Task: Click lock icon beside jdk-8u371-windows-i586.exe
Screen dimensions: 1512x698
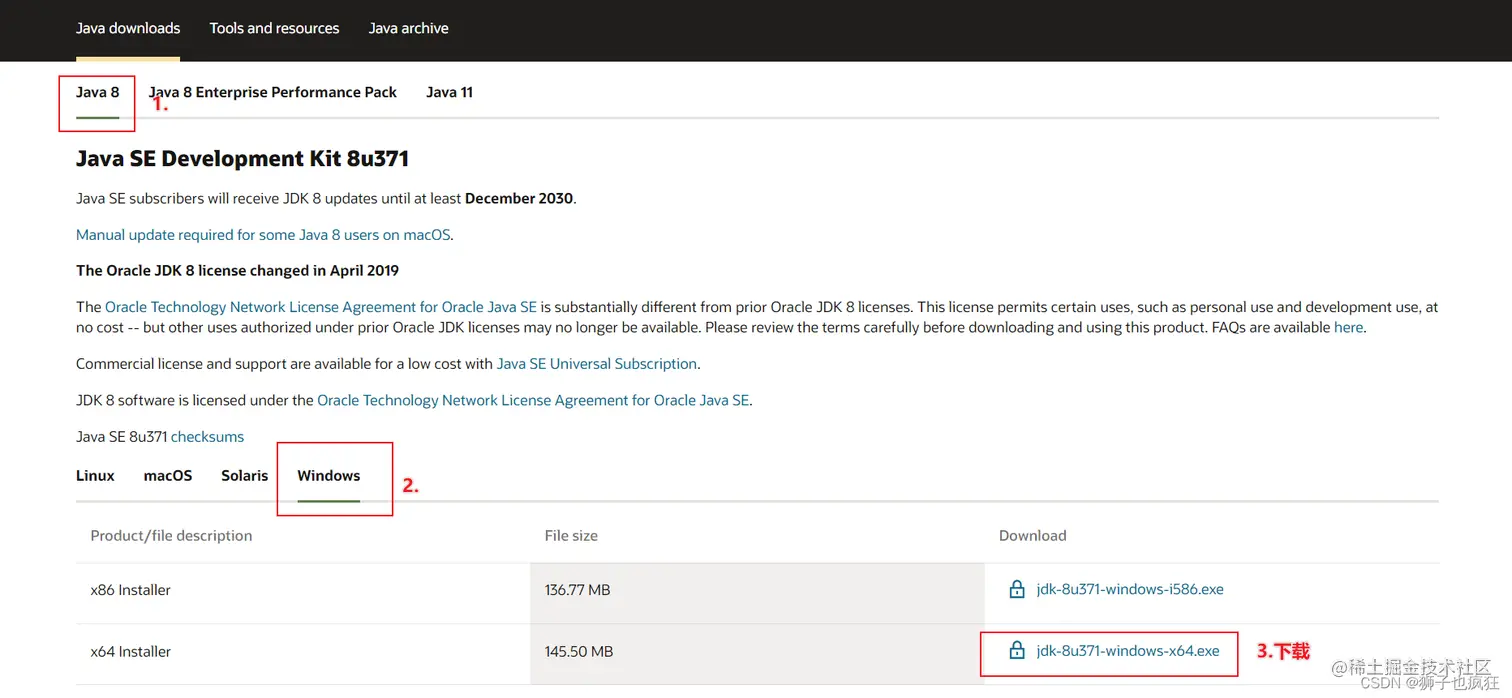Action: tap(1017, 589)
